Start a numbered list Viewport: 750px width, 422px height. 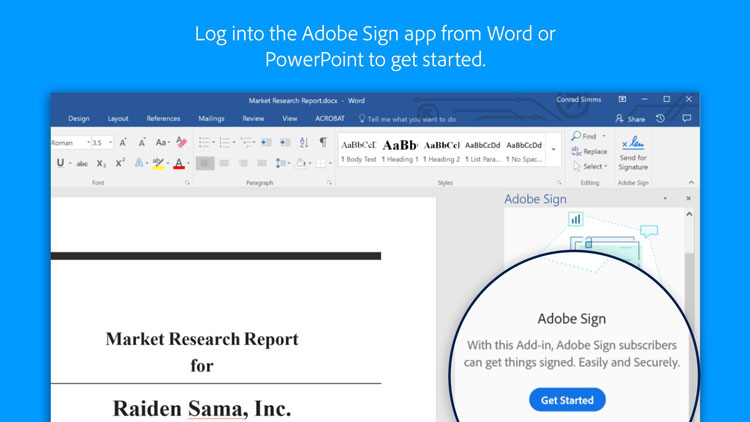[x=224, y=142]
